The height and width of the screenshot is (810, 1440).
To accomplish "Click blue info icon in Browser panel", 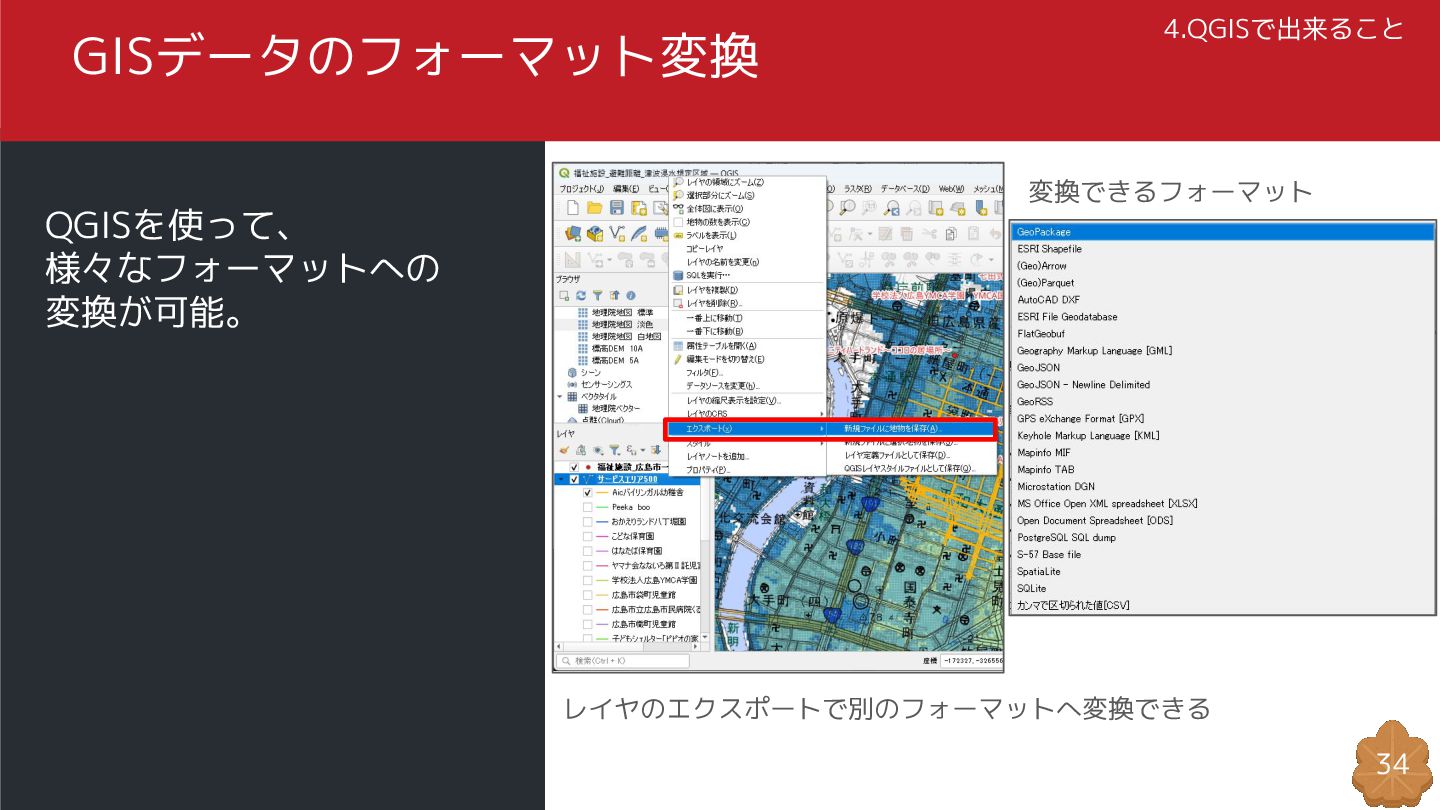I will tap(631, 296).
